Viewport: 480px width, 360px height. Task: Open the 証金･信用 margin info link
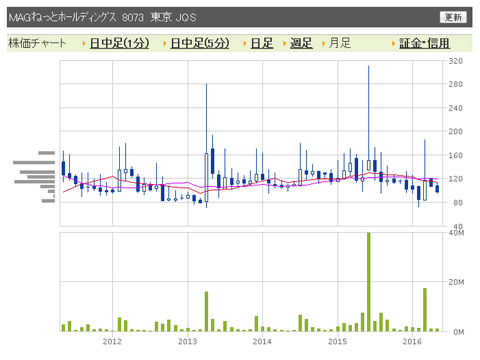425,43
